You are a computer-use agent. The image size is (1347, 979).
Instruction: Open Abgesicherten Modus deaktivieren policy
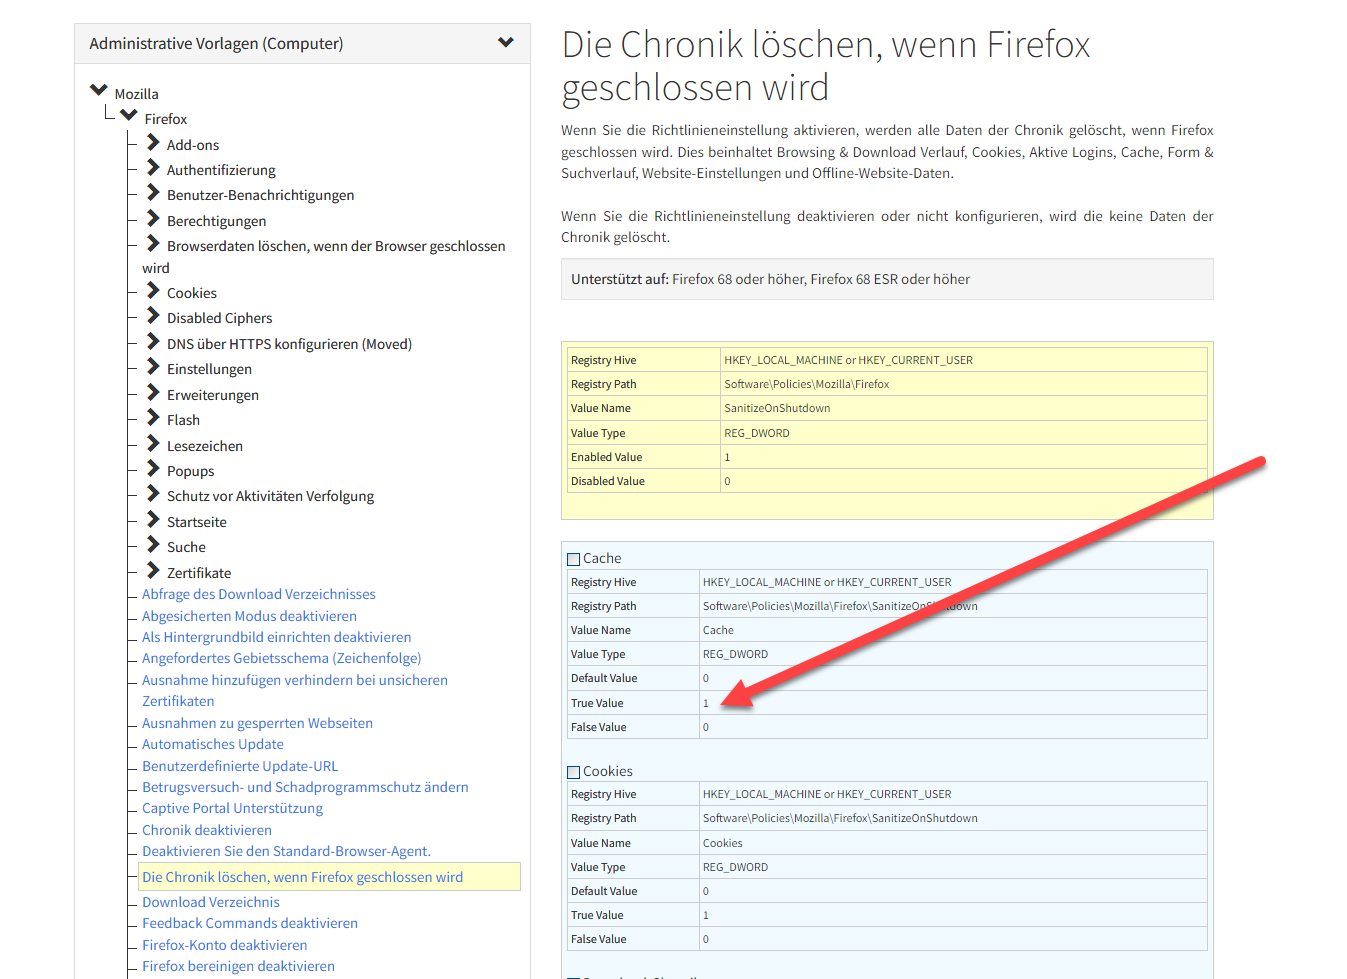[x=249, y=616]
